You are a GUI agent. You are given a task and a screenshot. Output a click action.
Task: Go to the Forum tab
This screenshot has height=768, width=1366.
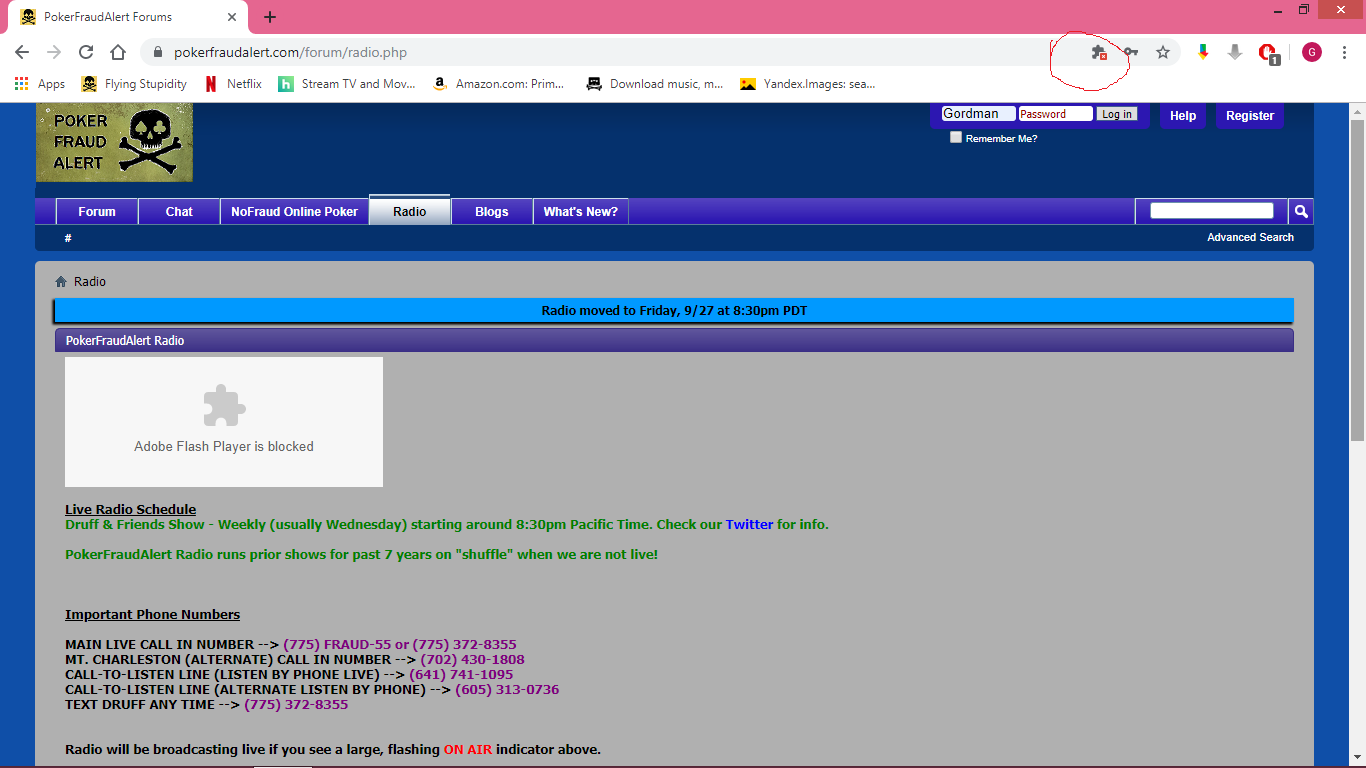point(97,211)
